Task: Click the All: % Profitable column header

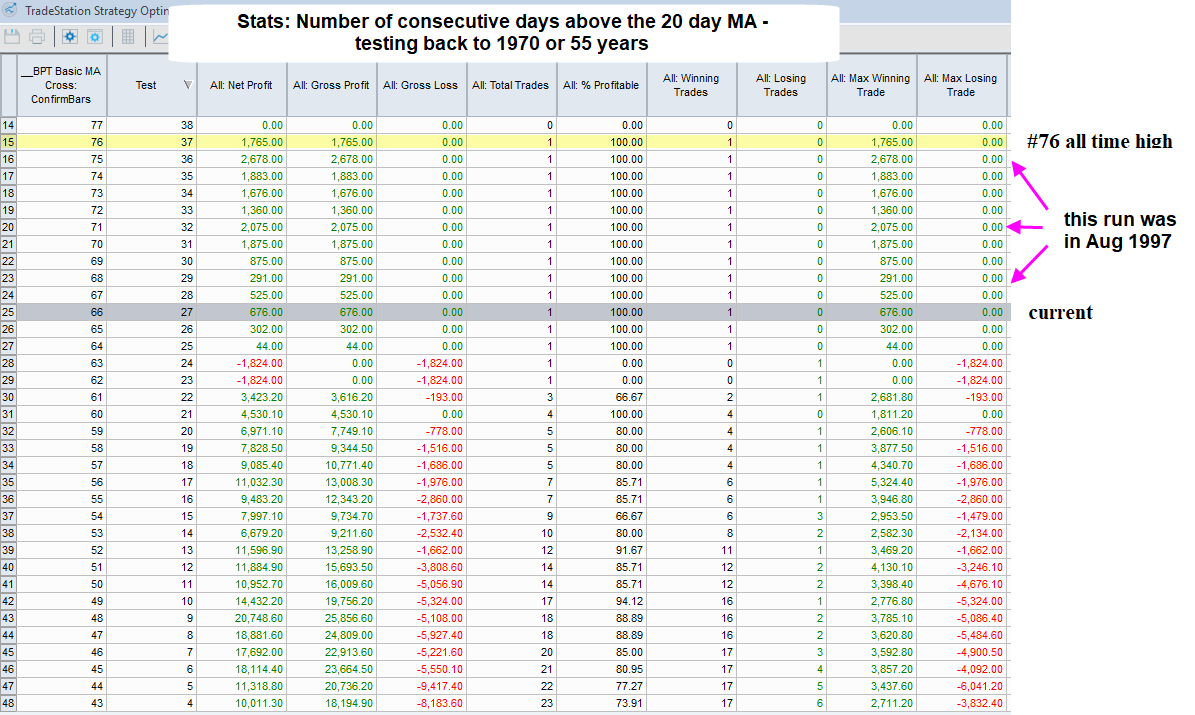Action: coord(601,85)
